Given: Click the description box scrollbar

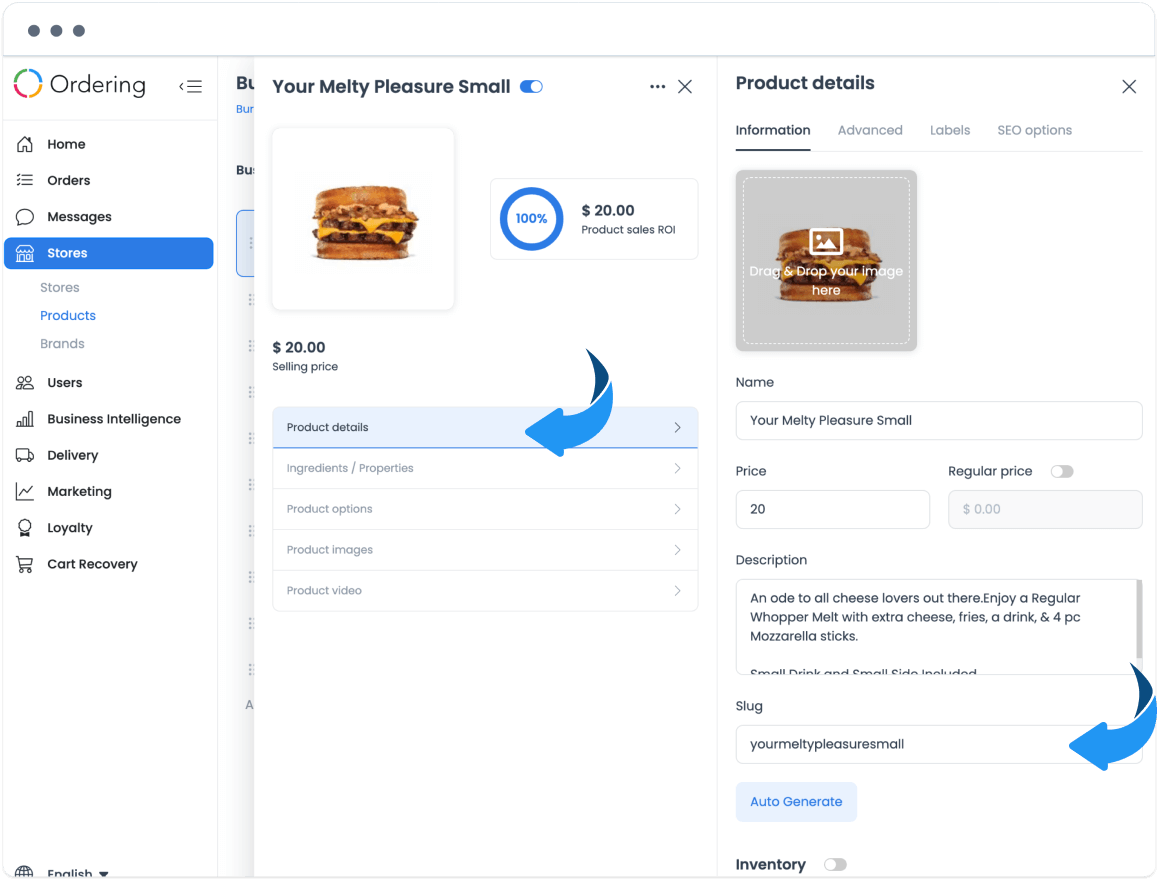Looking at the screenshot, I should tap(1139, 620).
